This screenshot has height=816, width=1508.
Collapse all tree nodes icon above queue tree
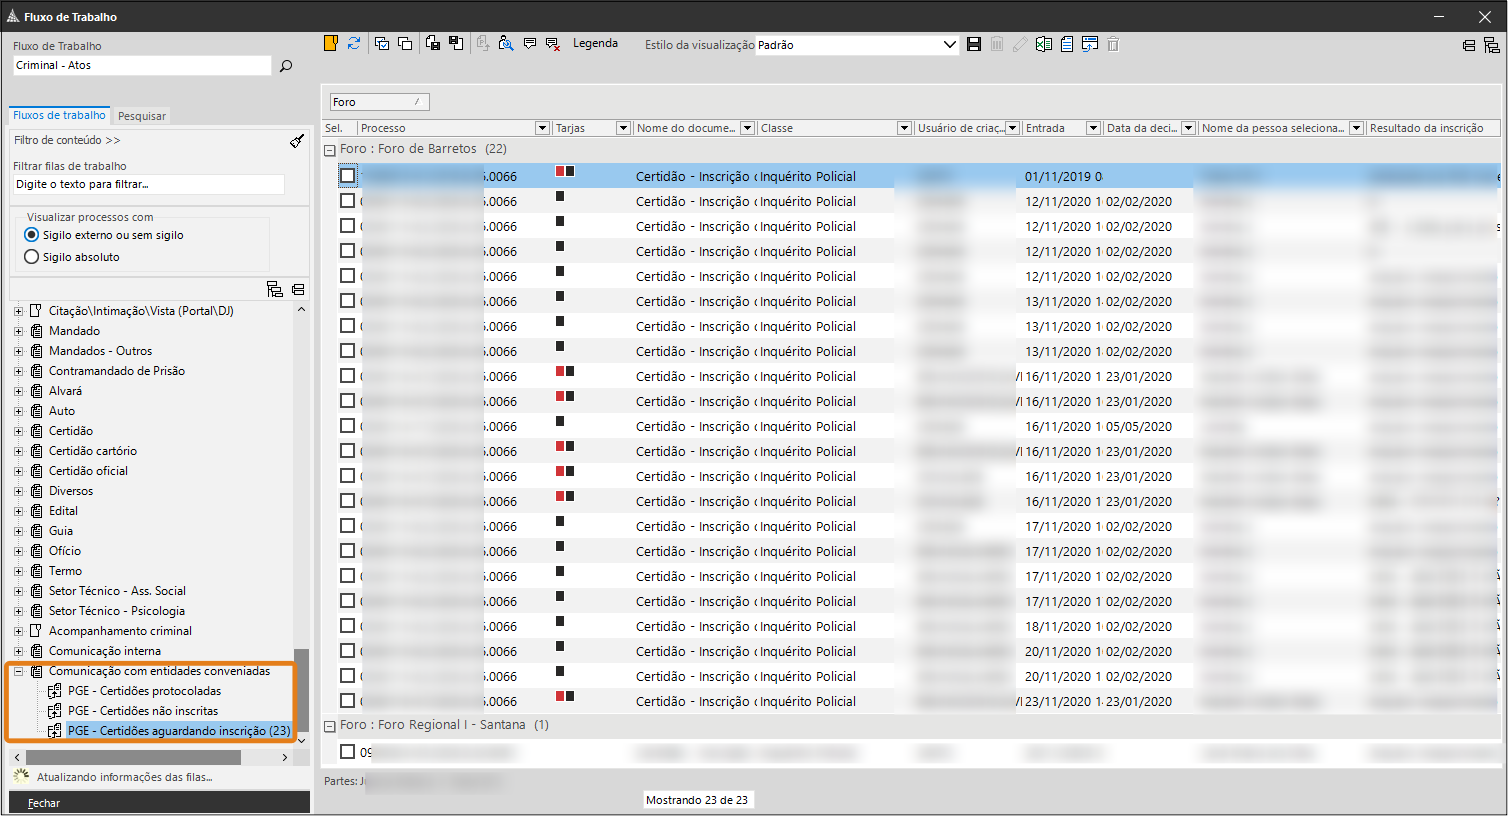[x=298, y=290]
